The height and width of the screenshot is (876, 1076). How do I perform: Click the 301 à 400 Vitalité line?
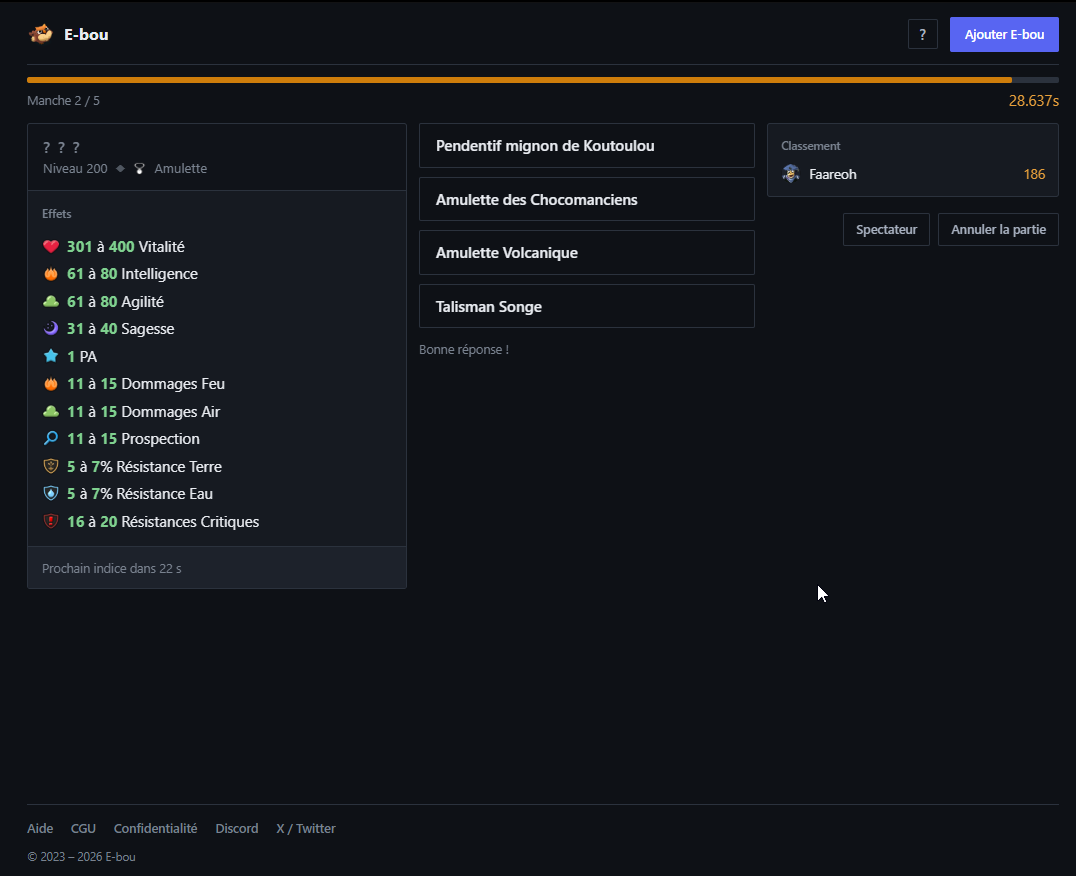click(126, 246)
